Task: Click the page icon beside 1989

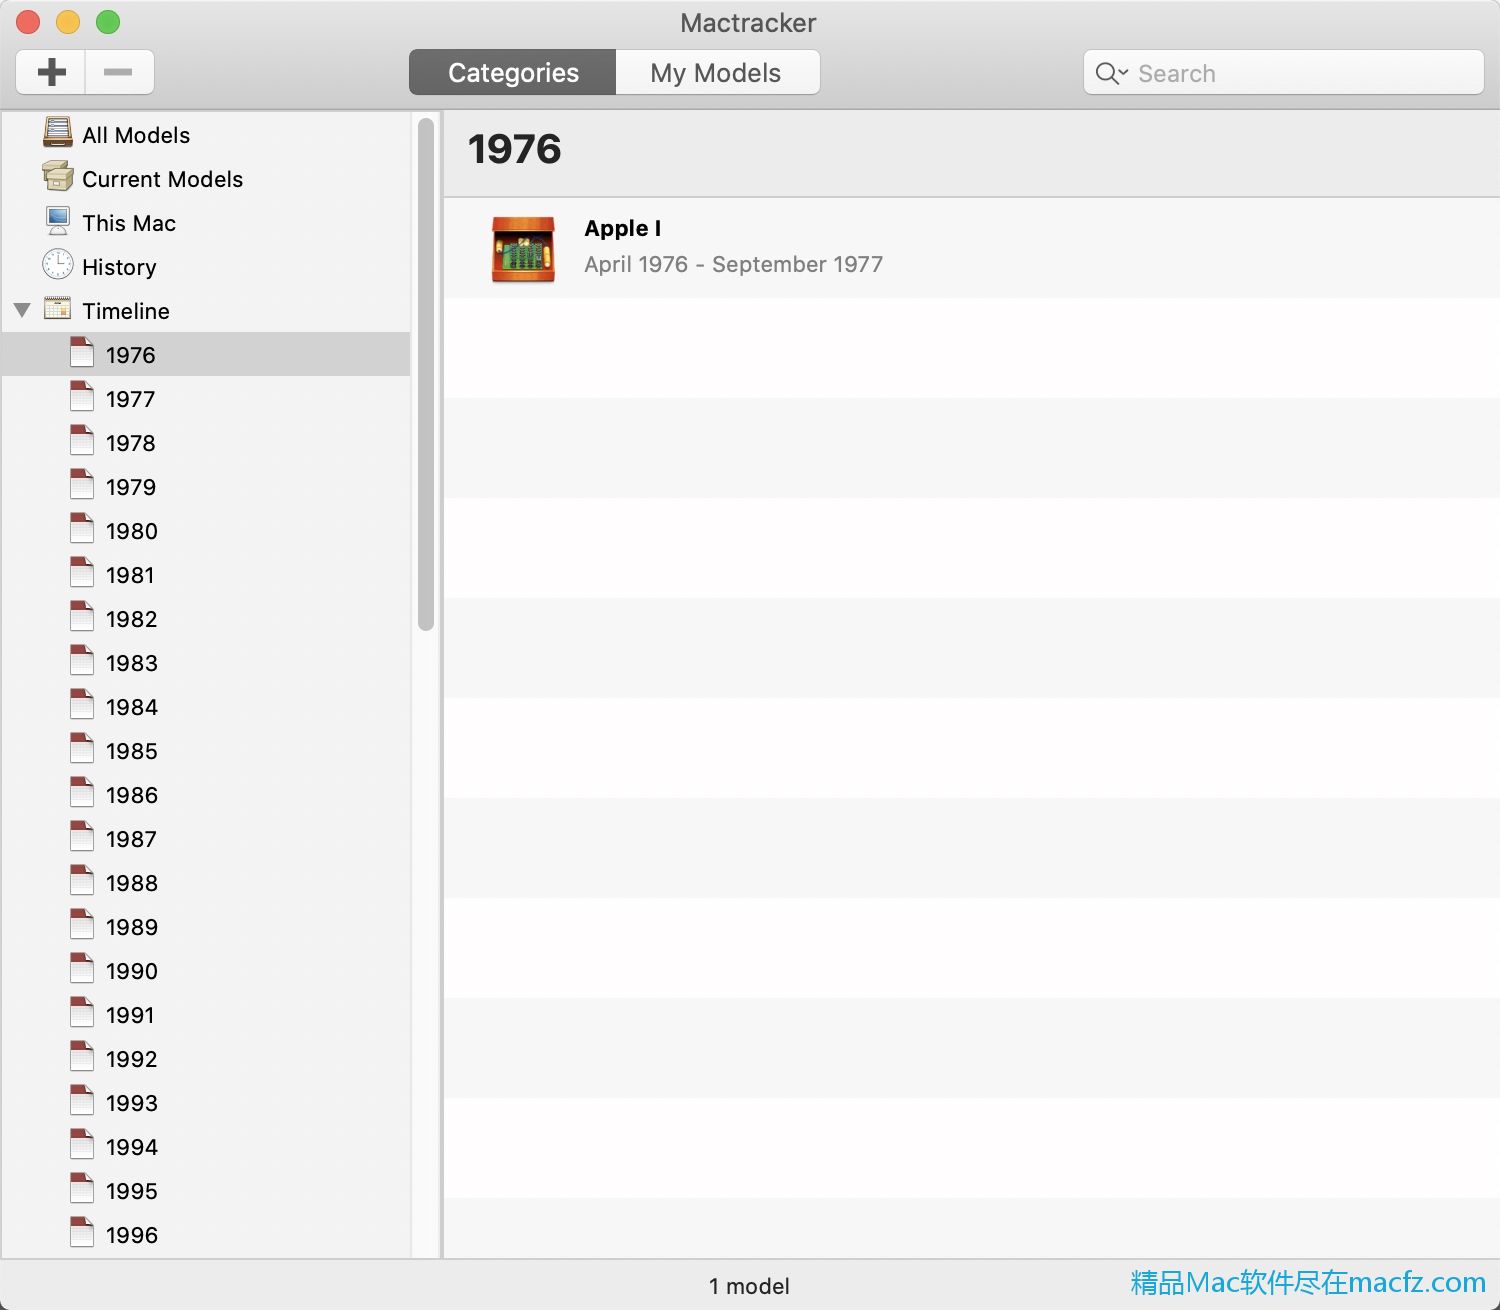Action: point(82,925)
